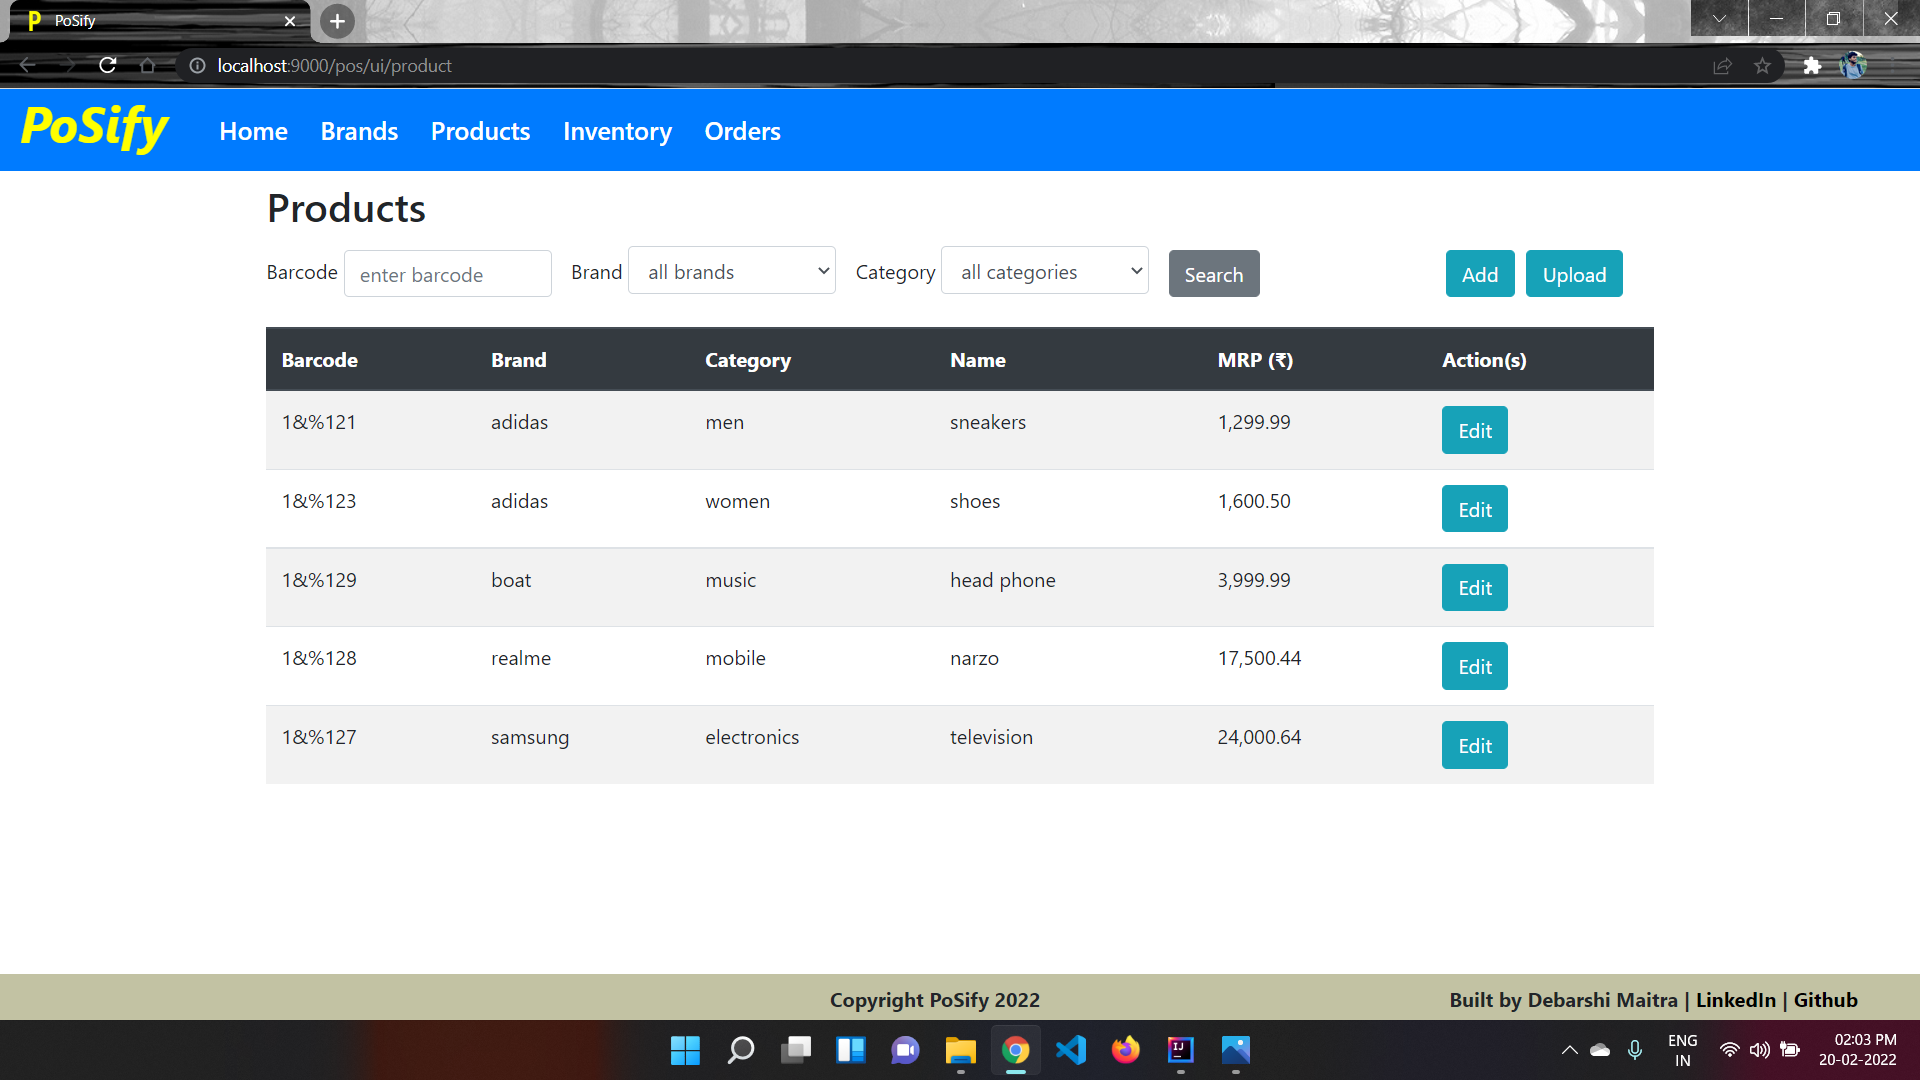Show hidden icons in system tray

click(1568, 1050)
